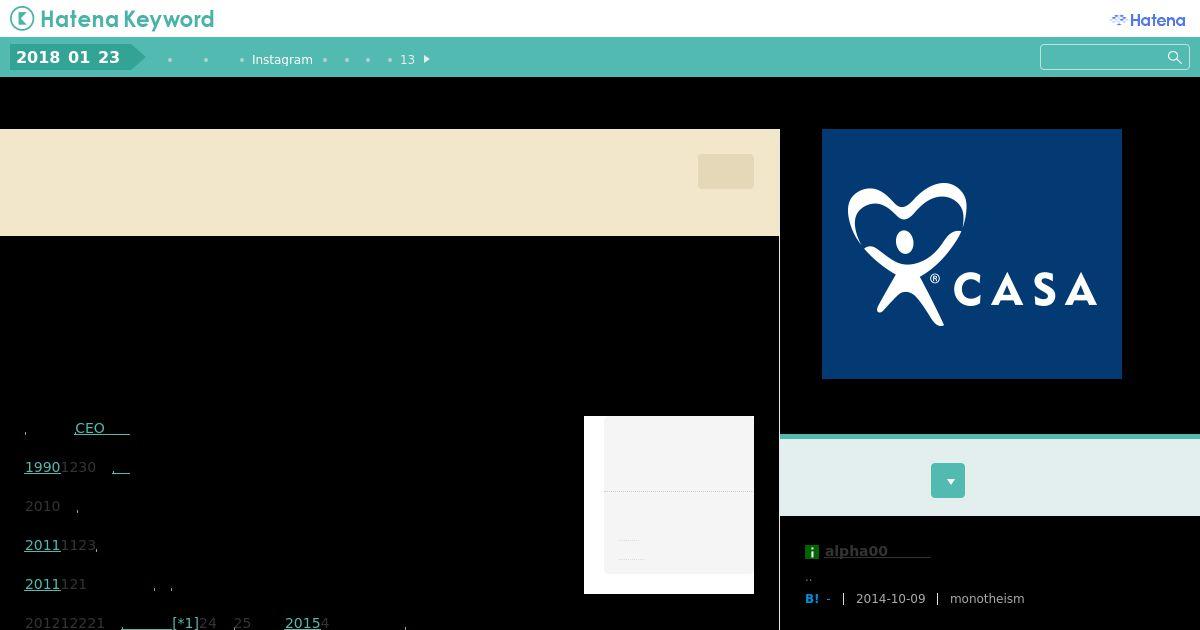Image resolution: width=1200 pixels, height=630 pixels.
Task: Advance trending keywords with arrow
Action: point(427,59)
